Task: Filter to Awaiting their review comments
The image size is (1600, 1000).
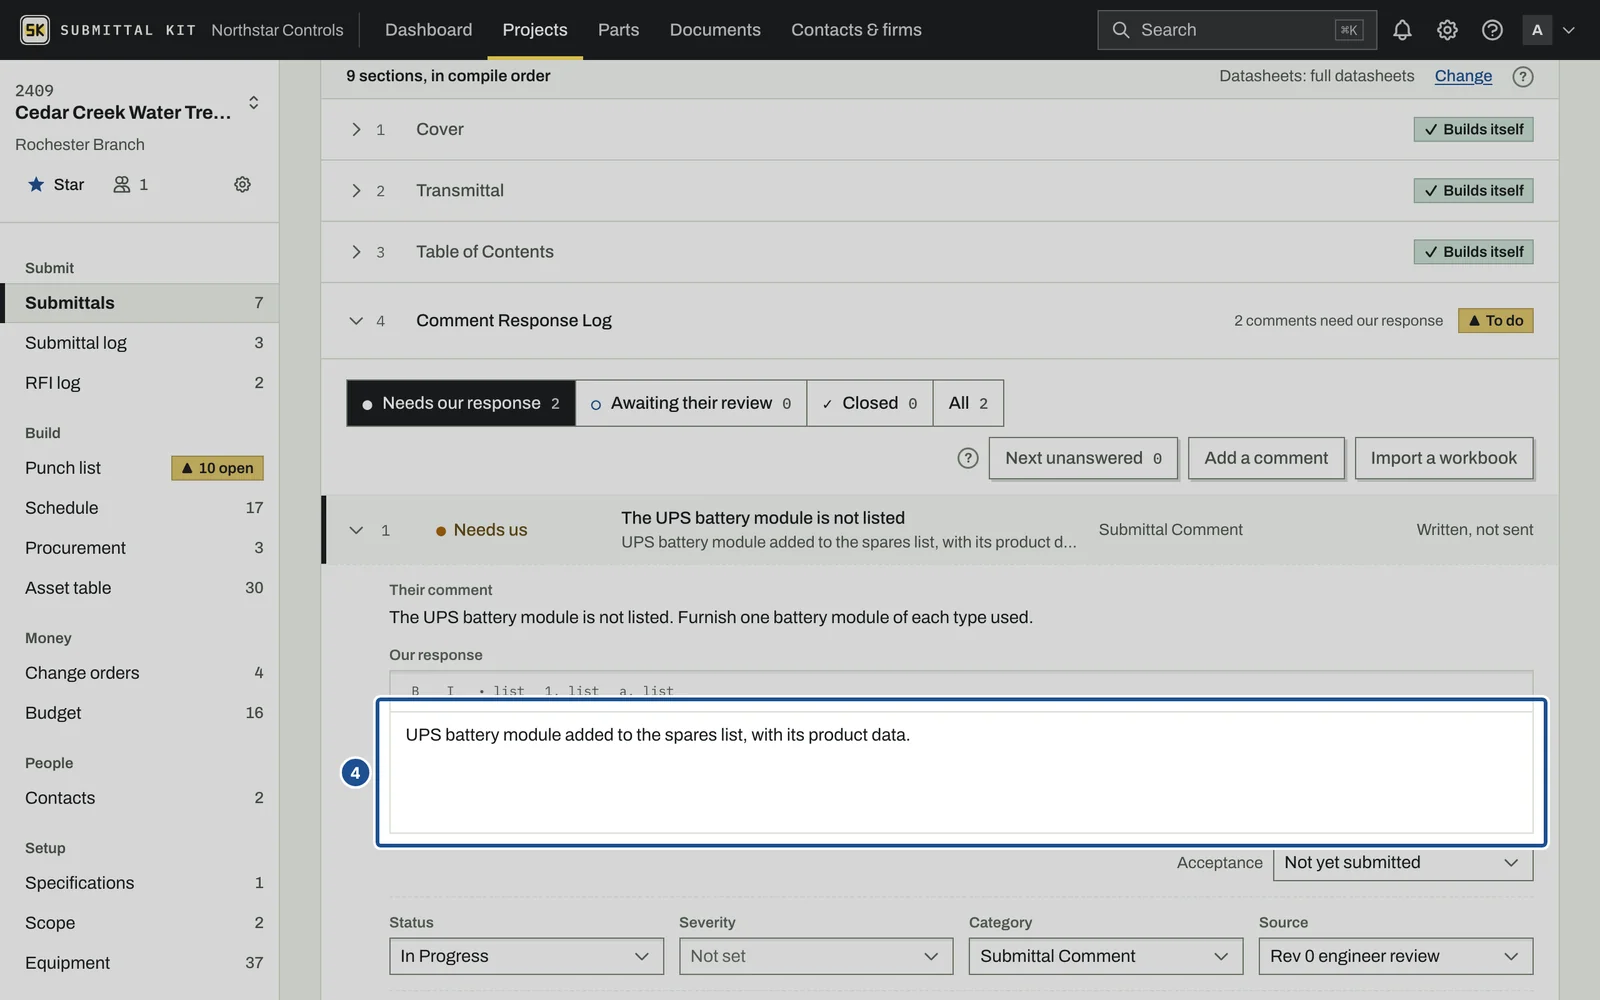Action: [x=691, y=403]
